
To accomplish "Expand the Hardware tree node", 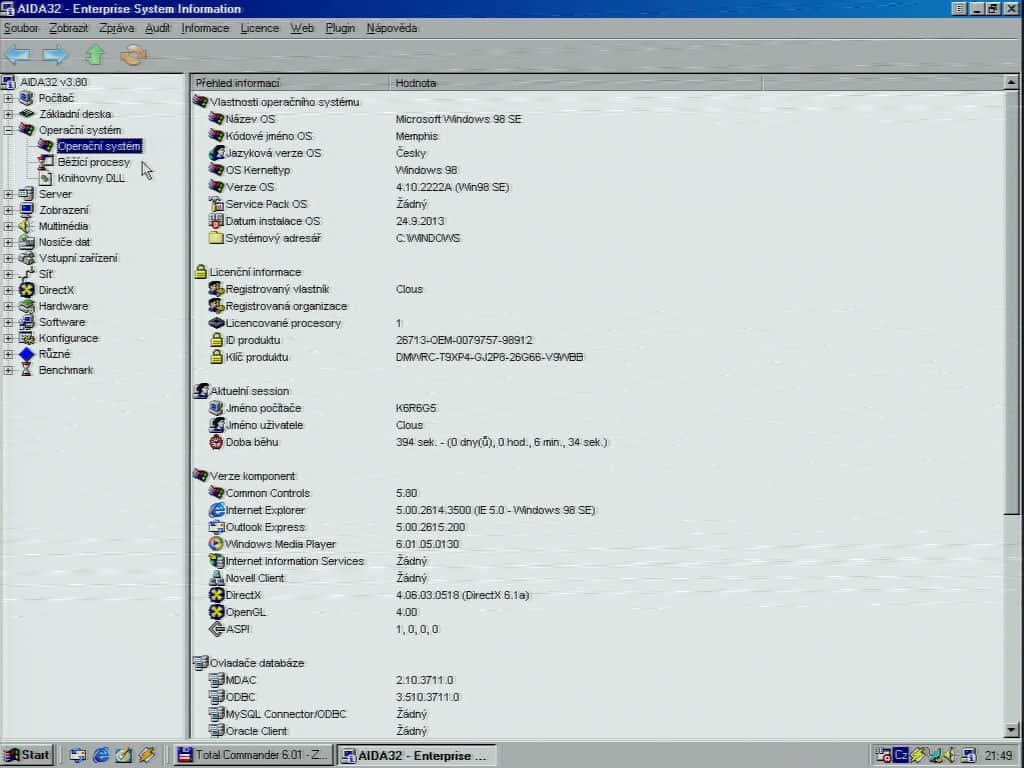I will click(x=8, y=306).
